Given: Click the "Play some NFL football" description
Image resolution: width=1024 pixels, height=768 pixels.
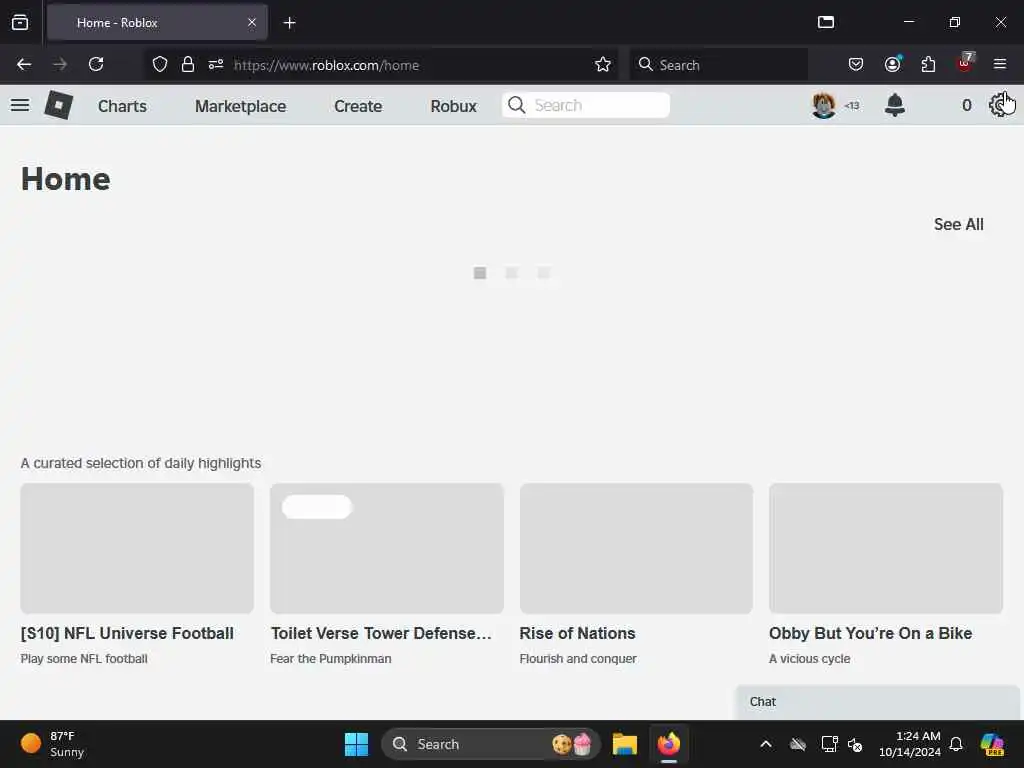Looking at the screenshot, I should point(84,659).
